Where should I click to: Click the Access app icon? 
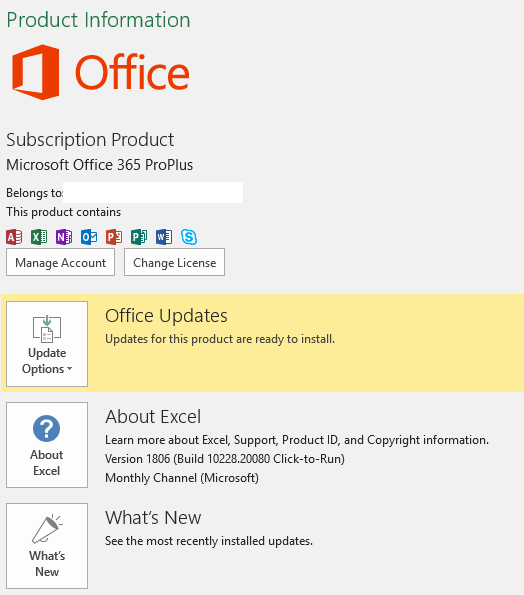click(14, 237)
